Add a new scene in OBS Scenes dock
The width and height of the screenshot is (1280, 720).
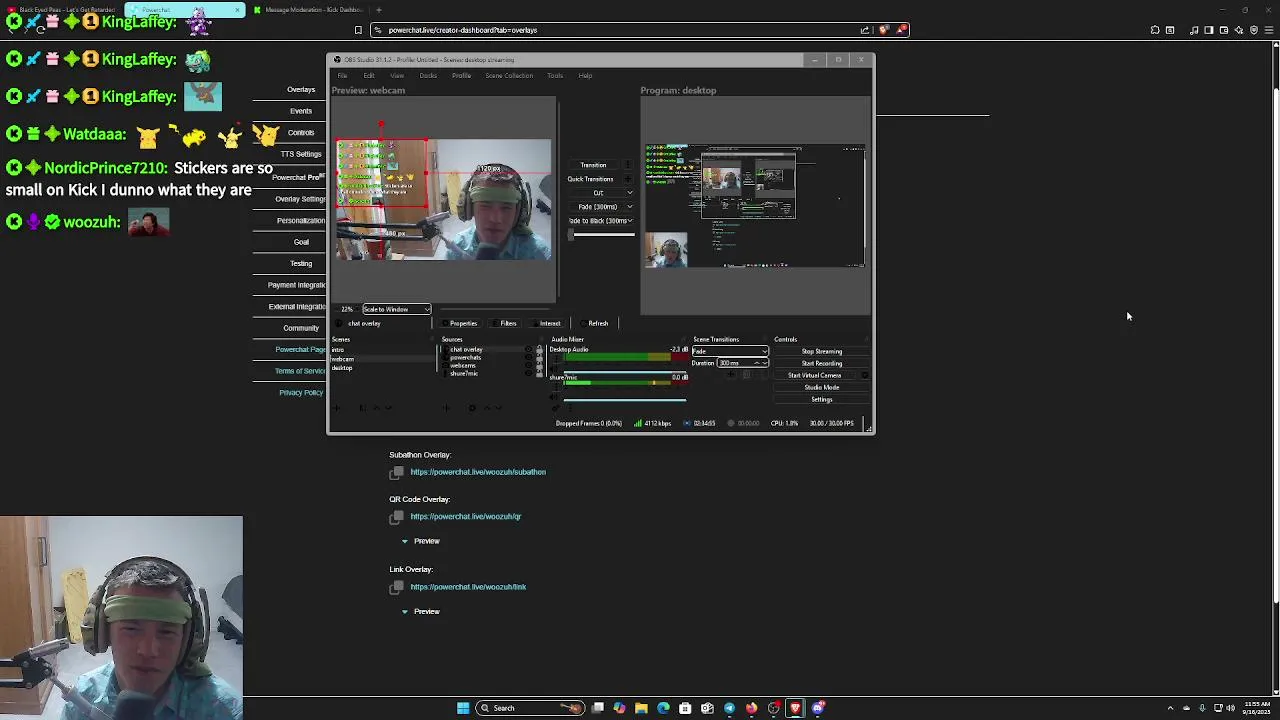pos(337,408)
